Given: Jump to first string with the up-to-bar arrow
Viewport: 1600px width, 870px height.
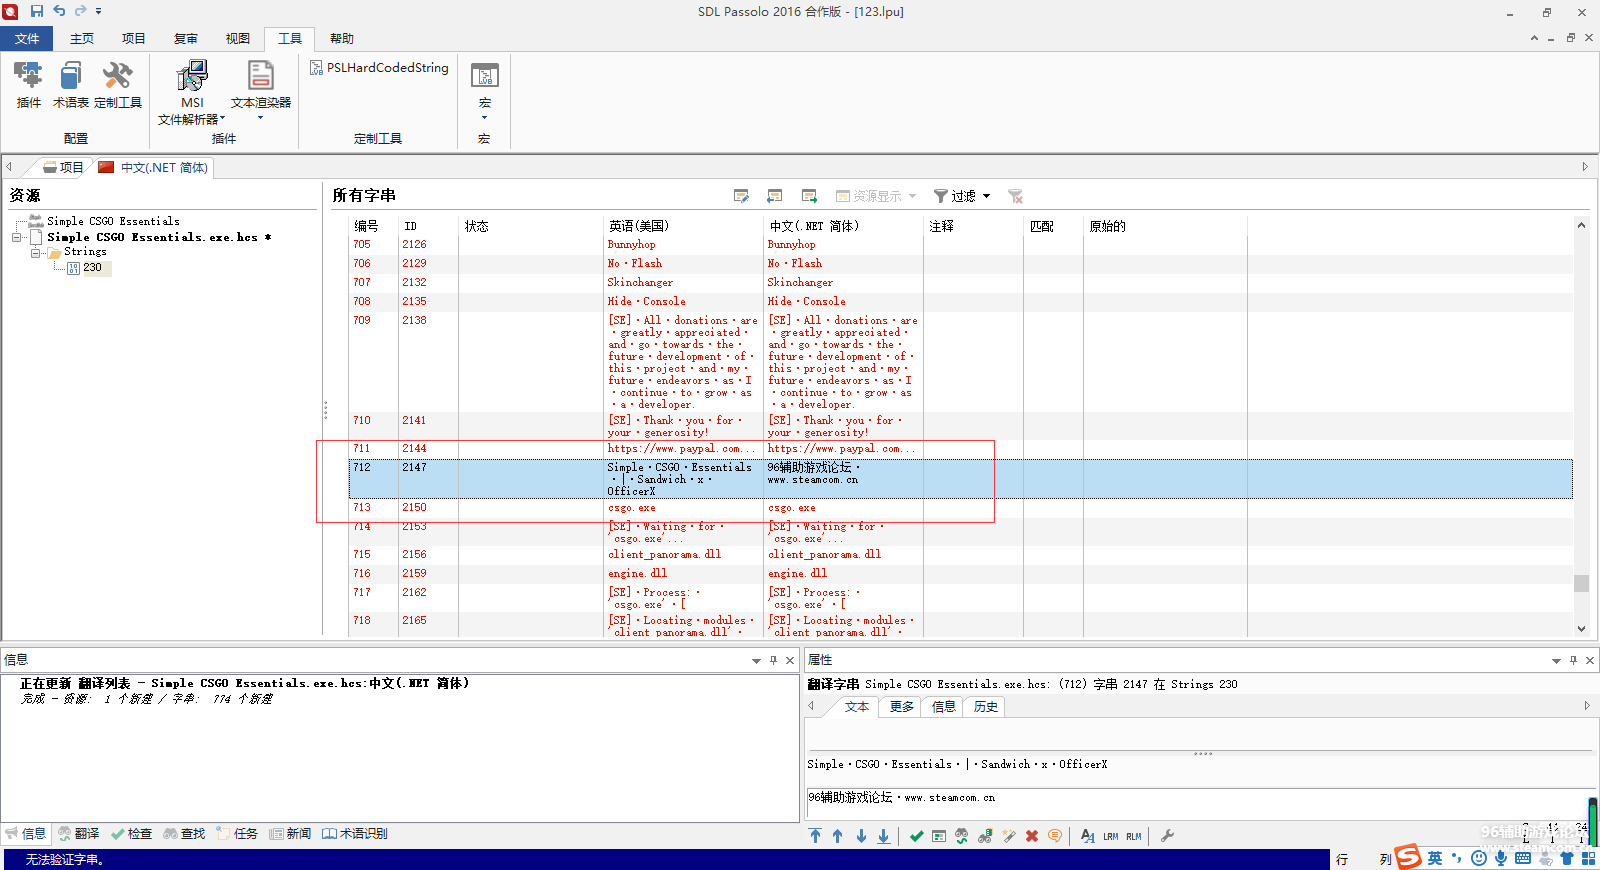Looking at the screenshot, I should tap(815, 836).
